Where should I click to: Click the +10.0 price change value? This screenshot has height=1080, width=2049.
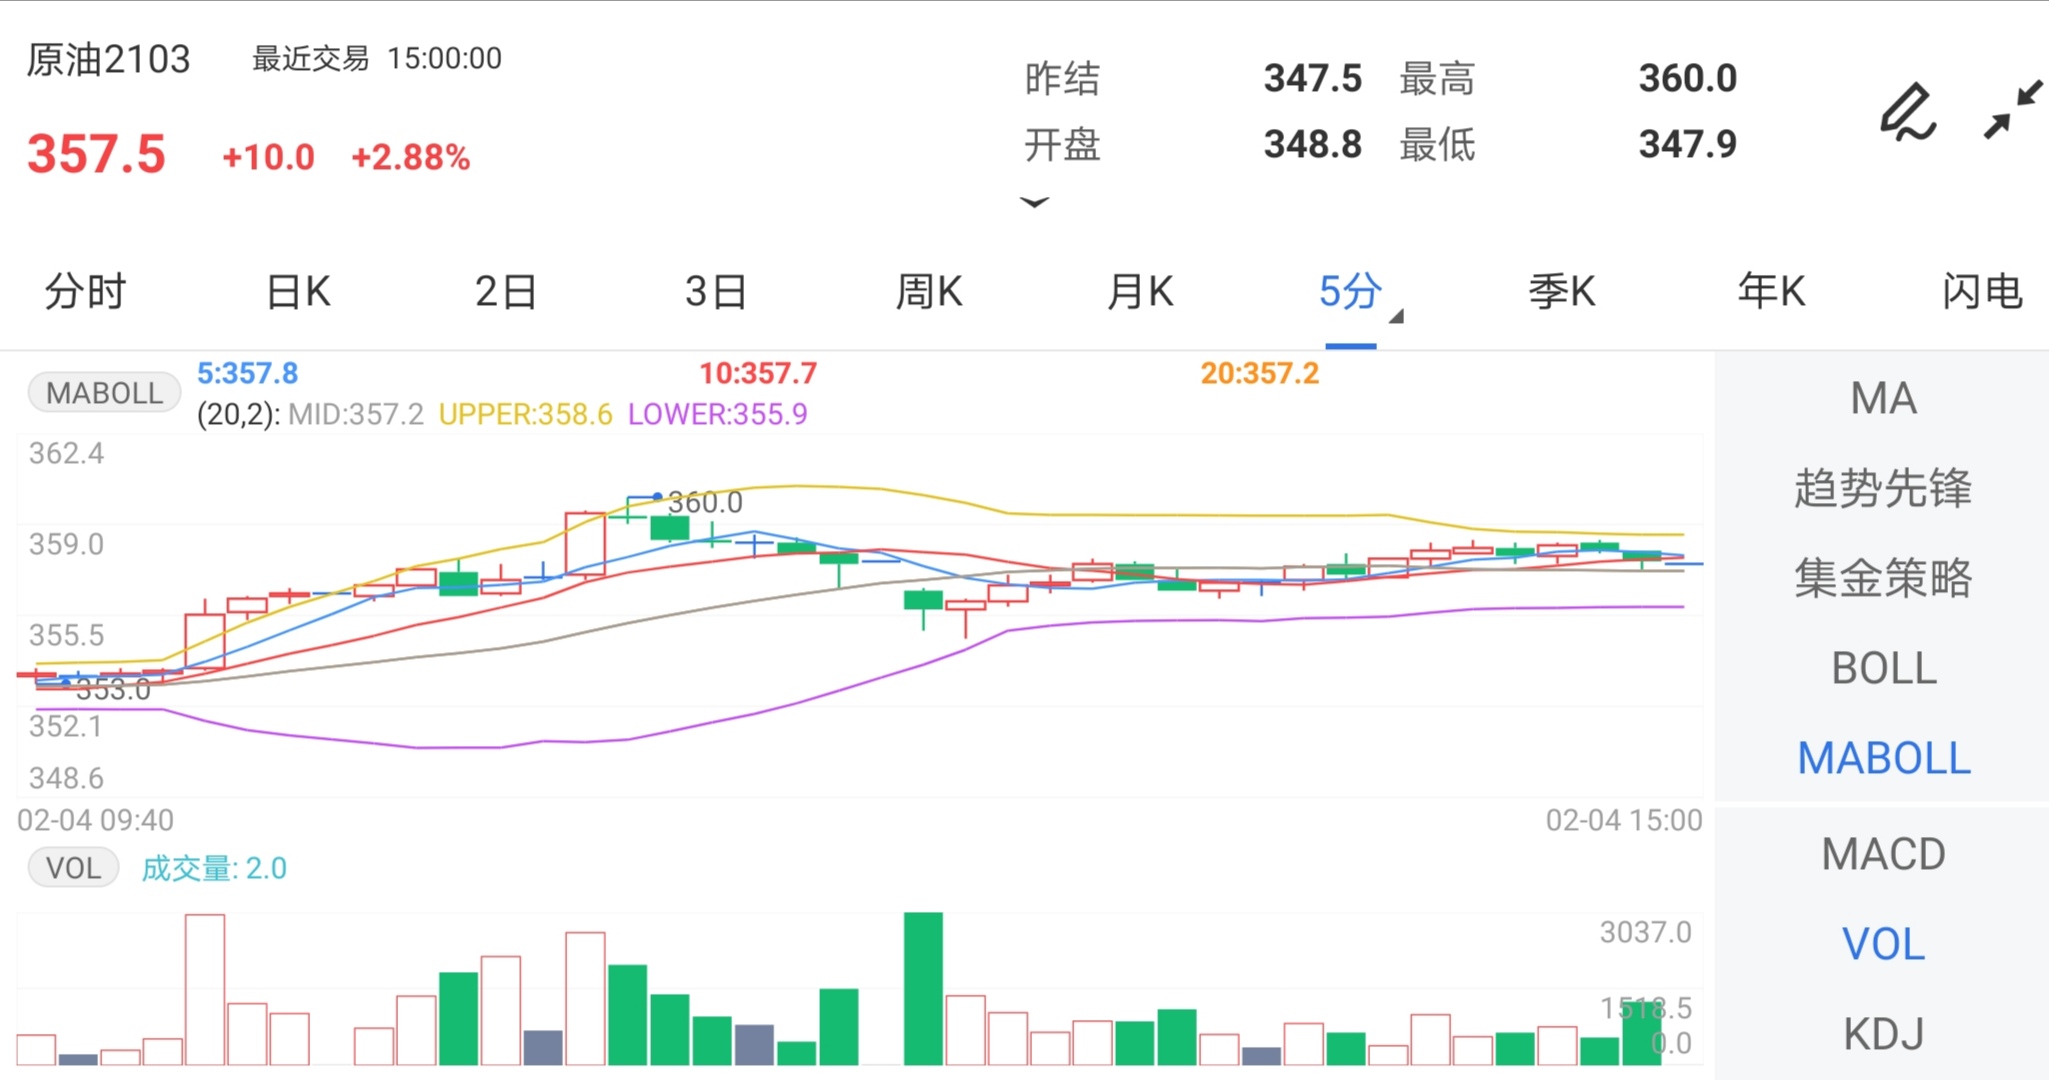268,157
